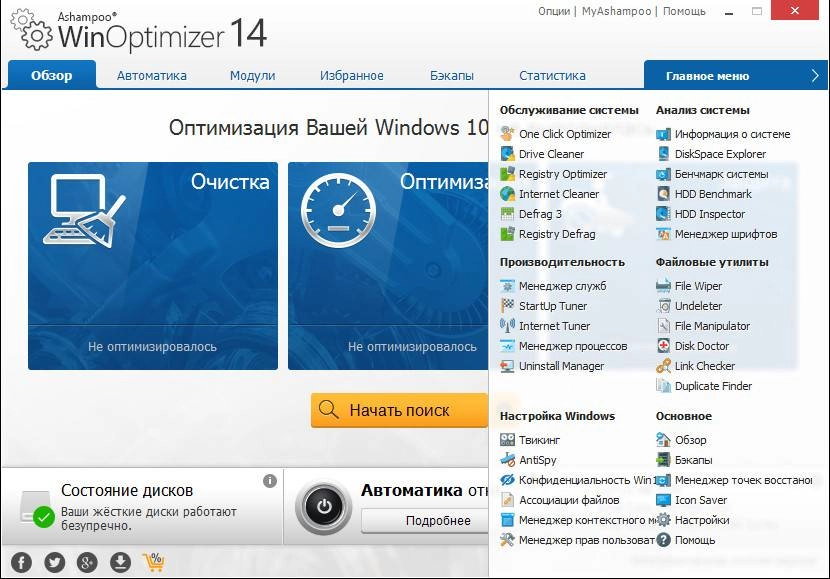Click the Подробнее button

pos(425,521)
